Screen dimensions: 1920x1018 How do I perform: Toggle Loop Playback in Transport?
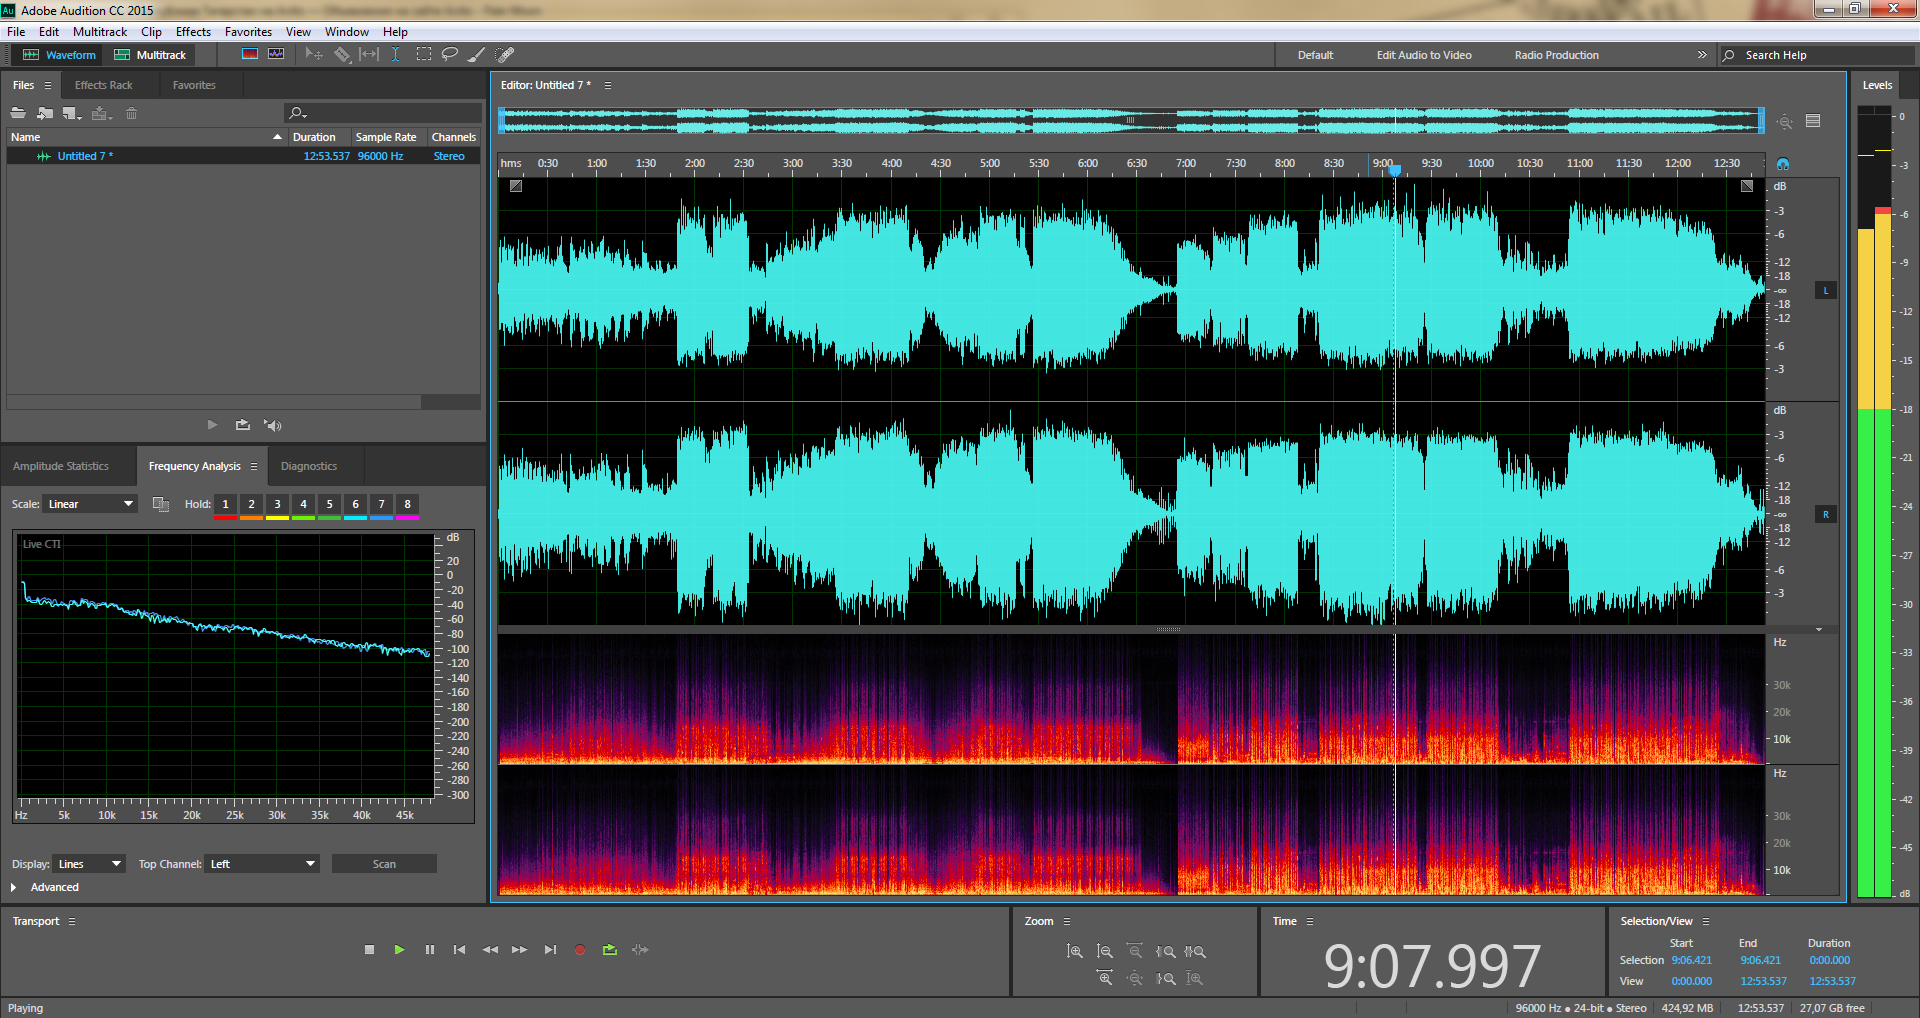pyautogui.click(x=610, y=950)
